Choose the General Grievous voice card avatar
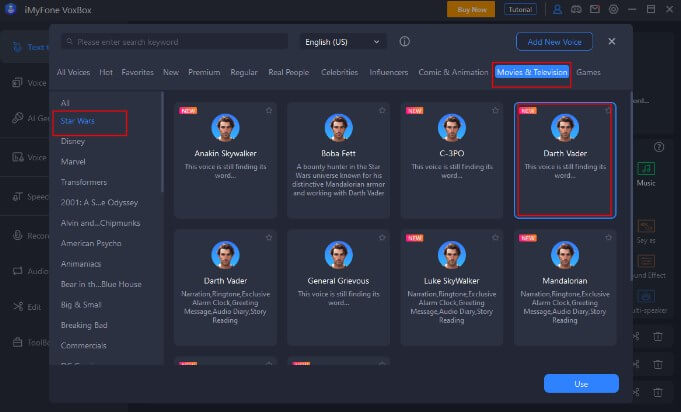Screen dimensions: 681x412 click(x=338, y=255)
